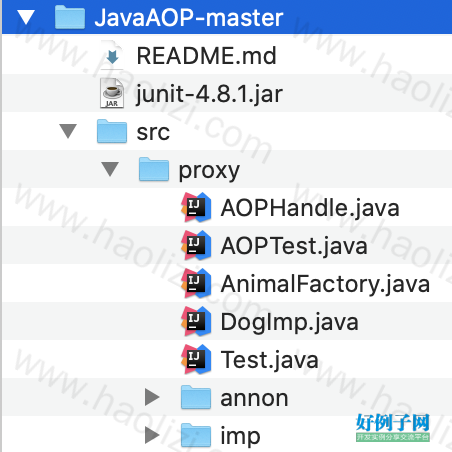The image size is (452, 452).
Task: Select the AOPHandle.java file name
Action: pos(310,208)
